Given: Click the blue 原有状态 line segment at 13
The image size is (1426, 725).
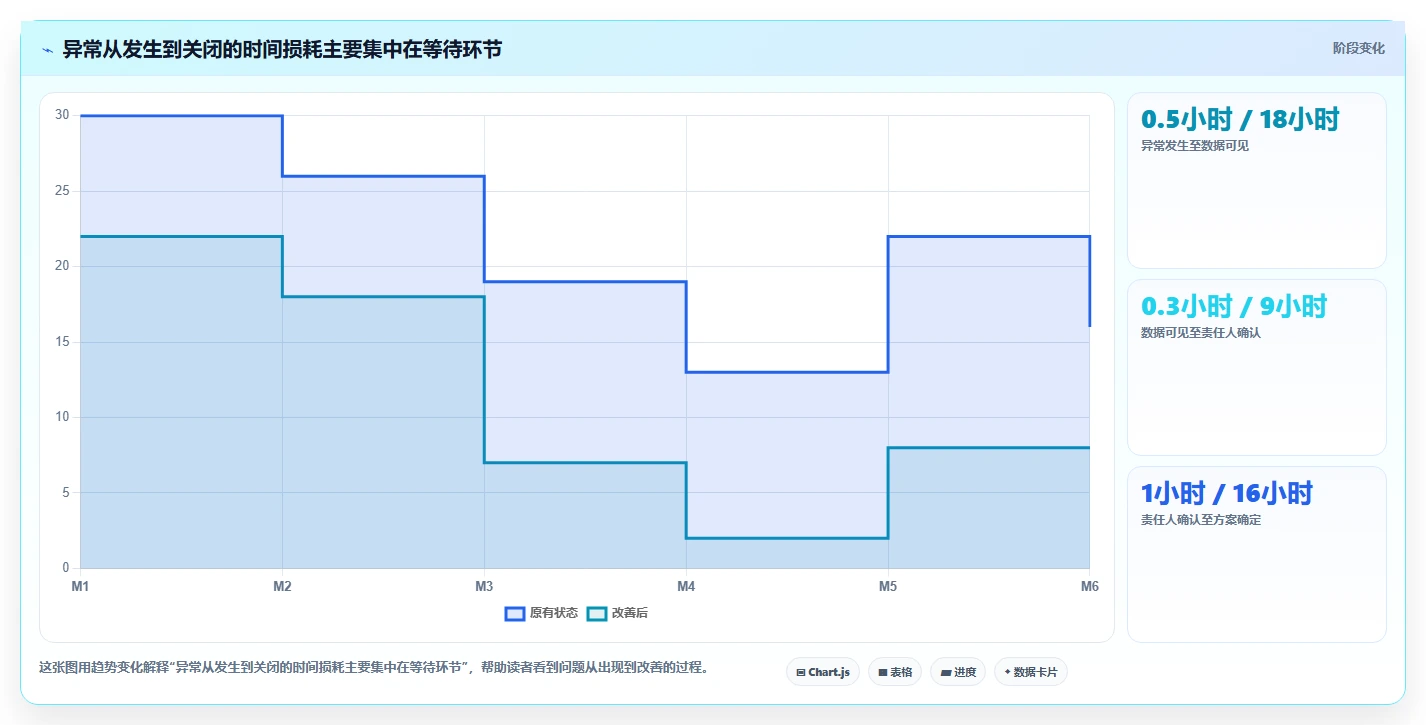Looking at the screenshot, I should point(787,372).
